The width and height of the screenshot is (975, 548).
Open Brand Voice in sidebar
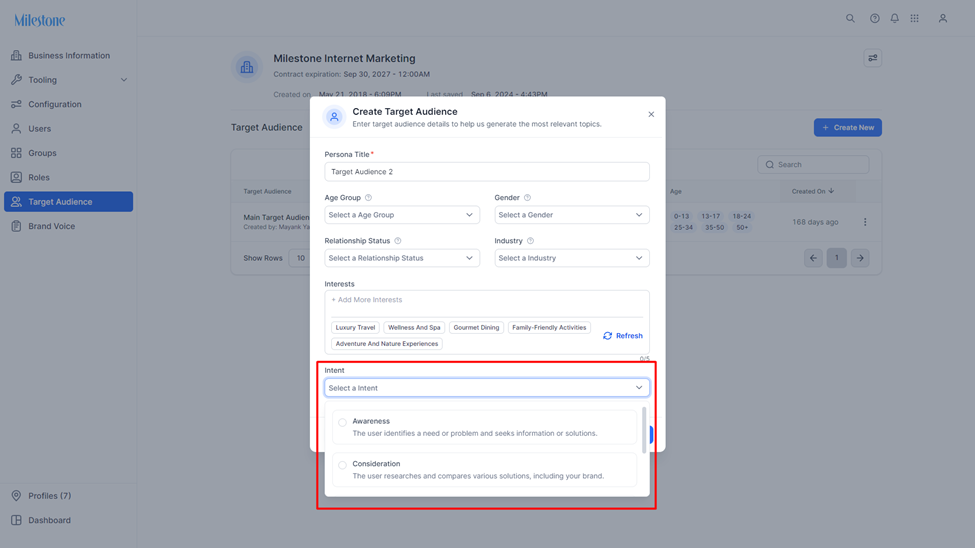tap(68, 226)
